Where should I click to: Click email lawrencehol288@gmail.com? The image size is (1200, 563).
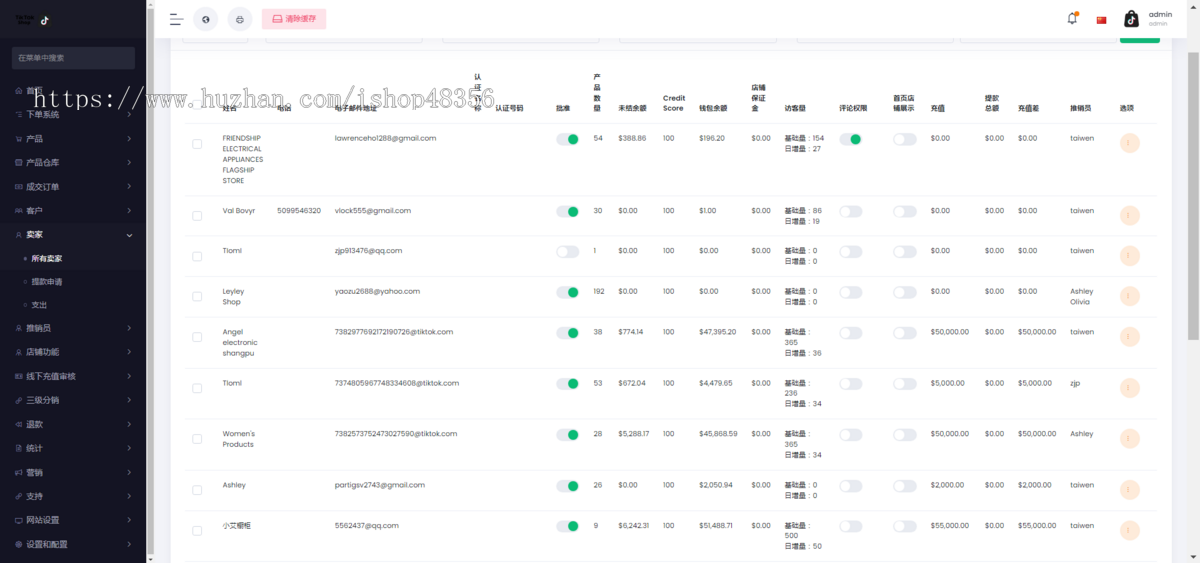[385, 138]
